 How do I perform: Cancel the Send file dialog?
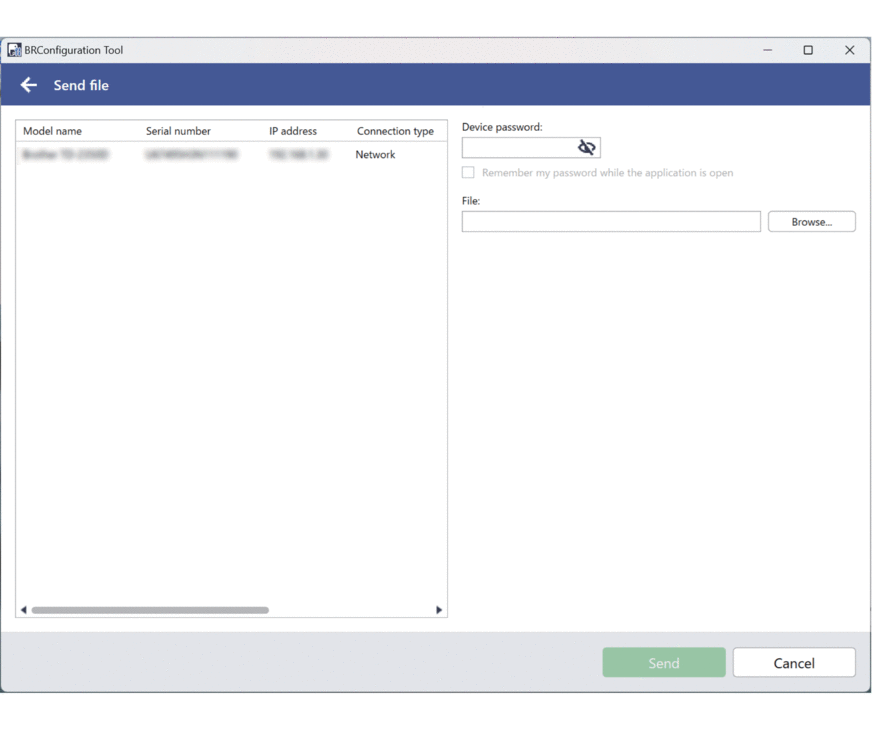[793, 663]
